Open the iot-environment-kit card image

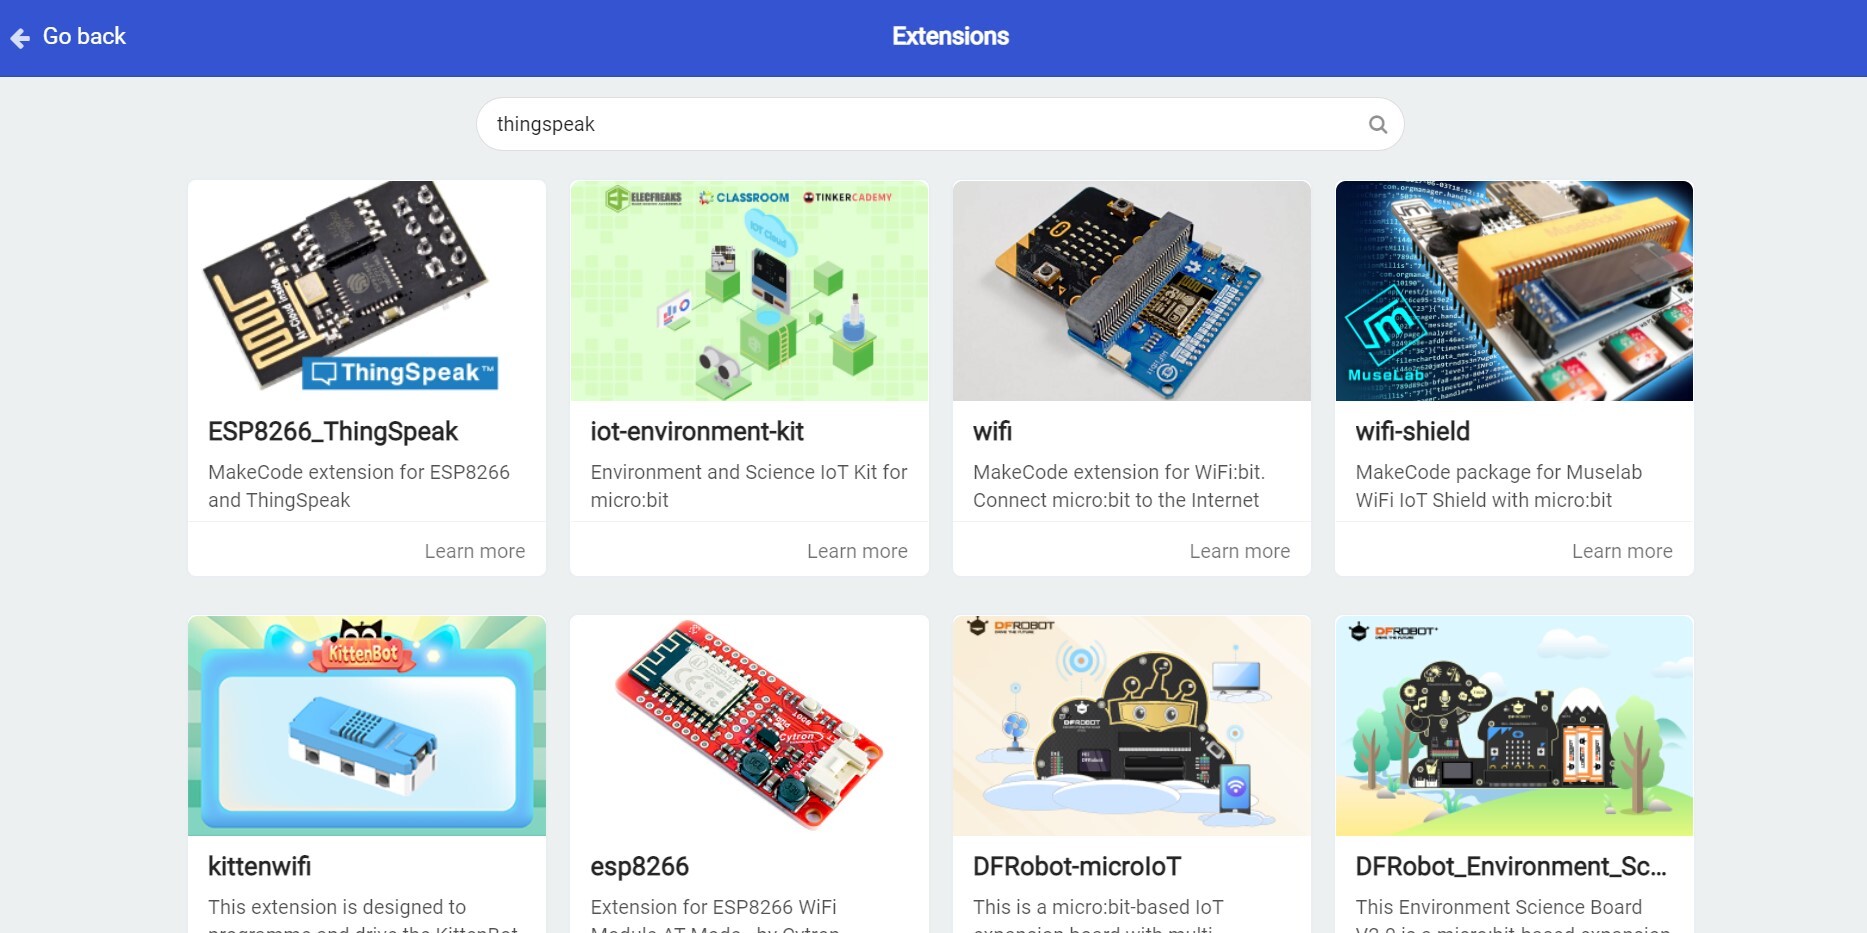749,291
